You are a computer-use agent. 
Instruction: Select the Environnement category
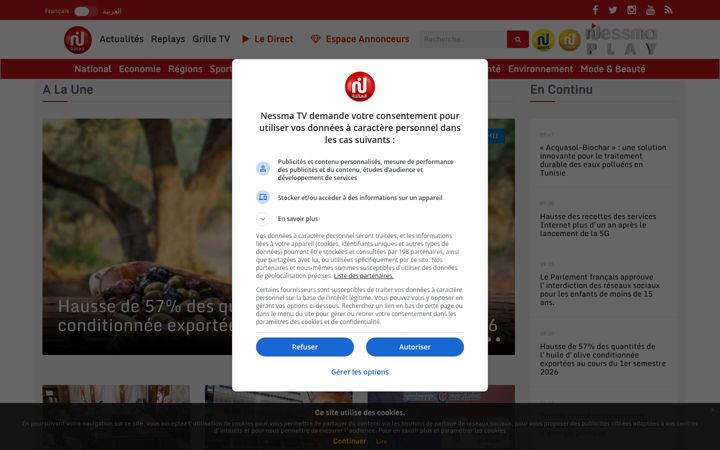pos(540,69)
